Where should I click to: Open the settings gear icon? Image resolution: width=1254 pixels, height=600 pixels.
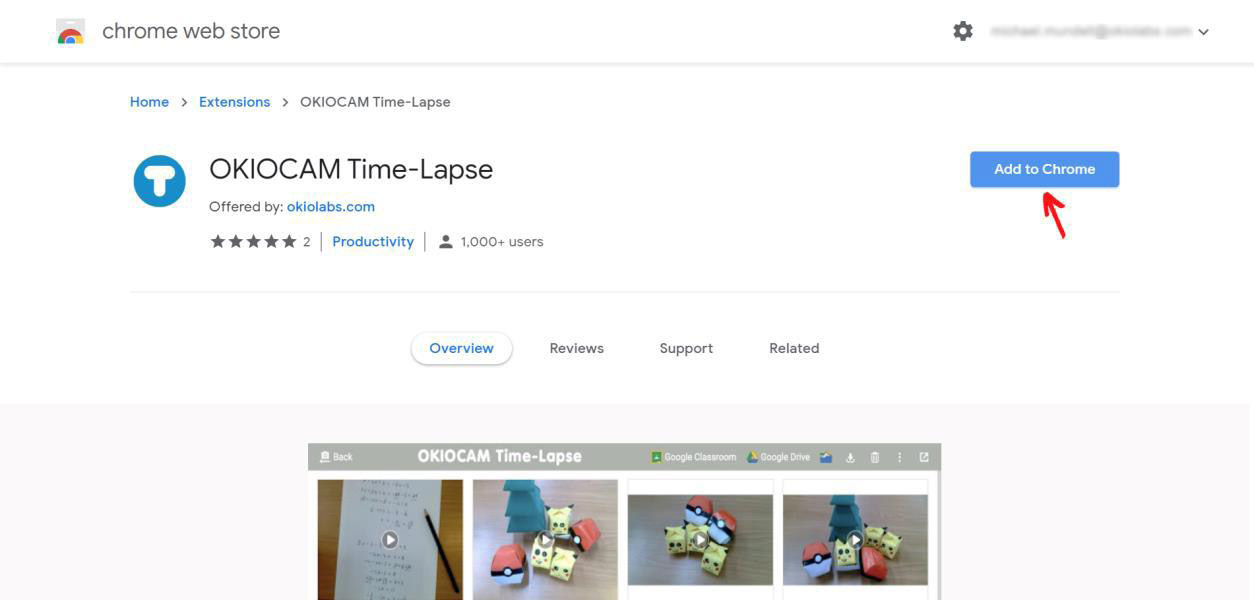point(963,31)
